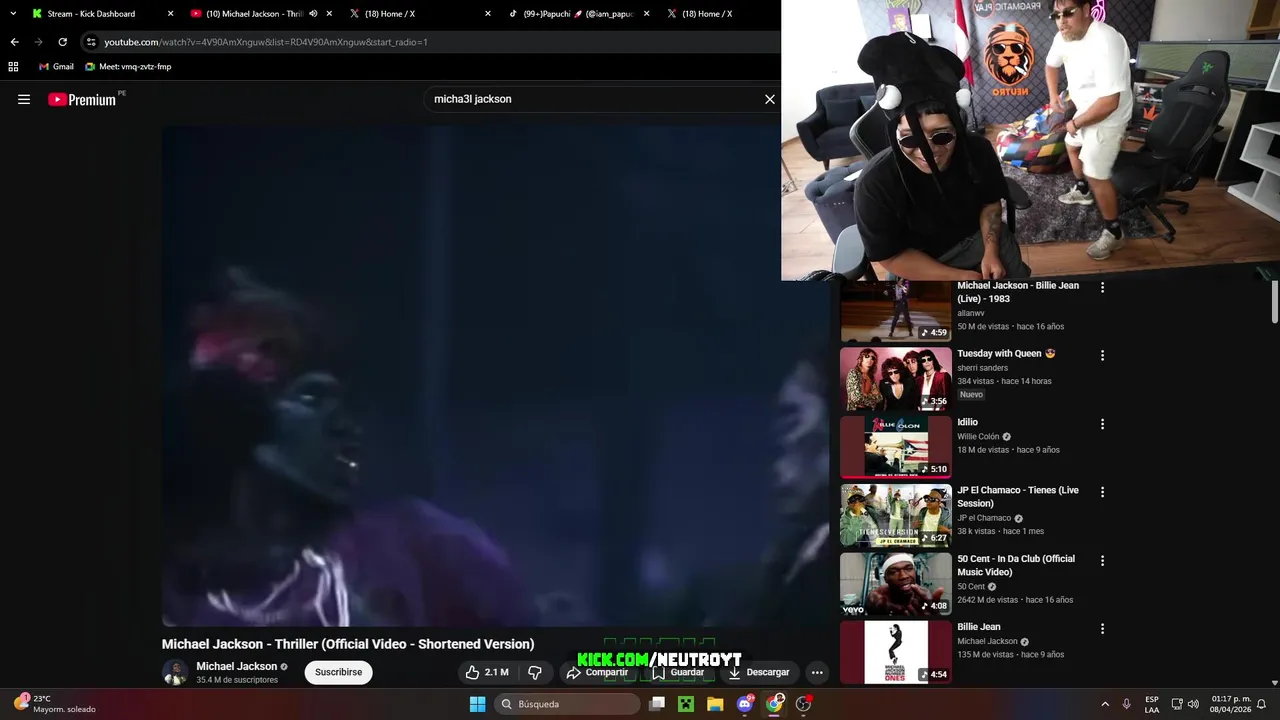Like the Thriller video

click(487, 672)
